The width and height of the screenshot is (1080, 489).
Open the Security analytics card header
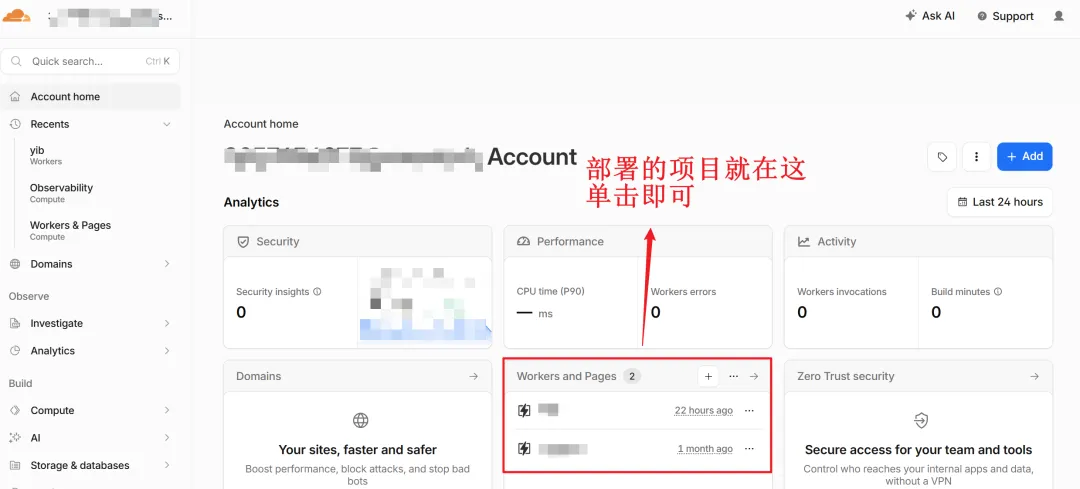pos(357,242)
